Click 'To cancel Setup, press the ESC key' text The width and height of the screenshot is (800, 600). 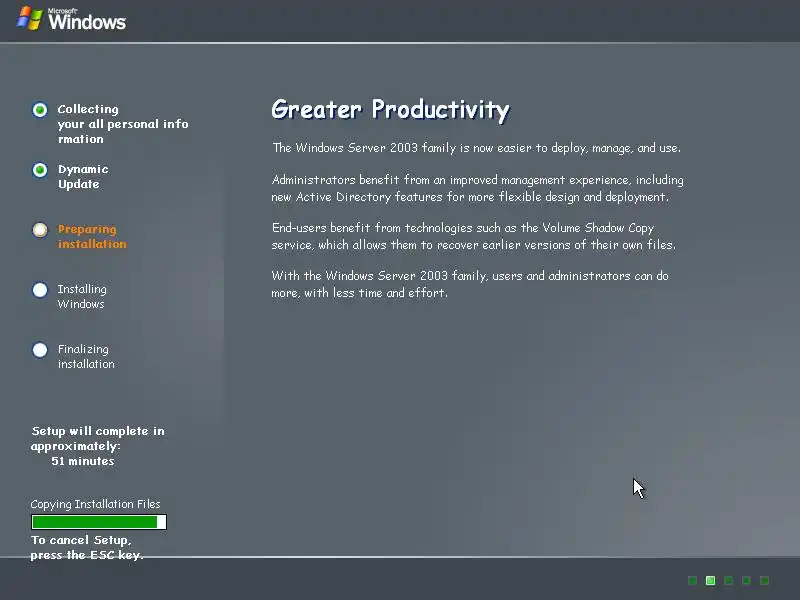[87, 547]
